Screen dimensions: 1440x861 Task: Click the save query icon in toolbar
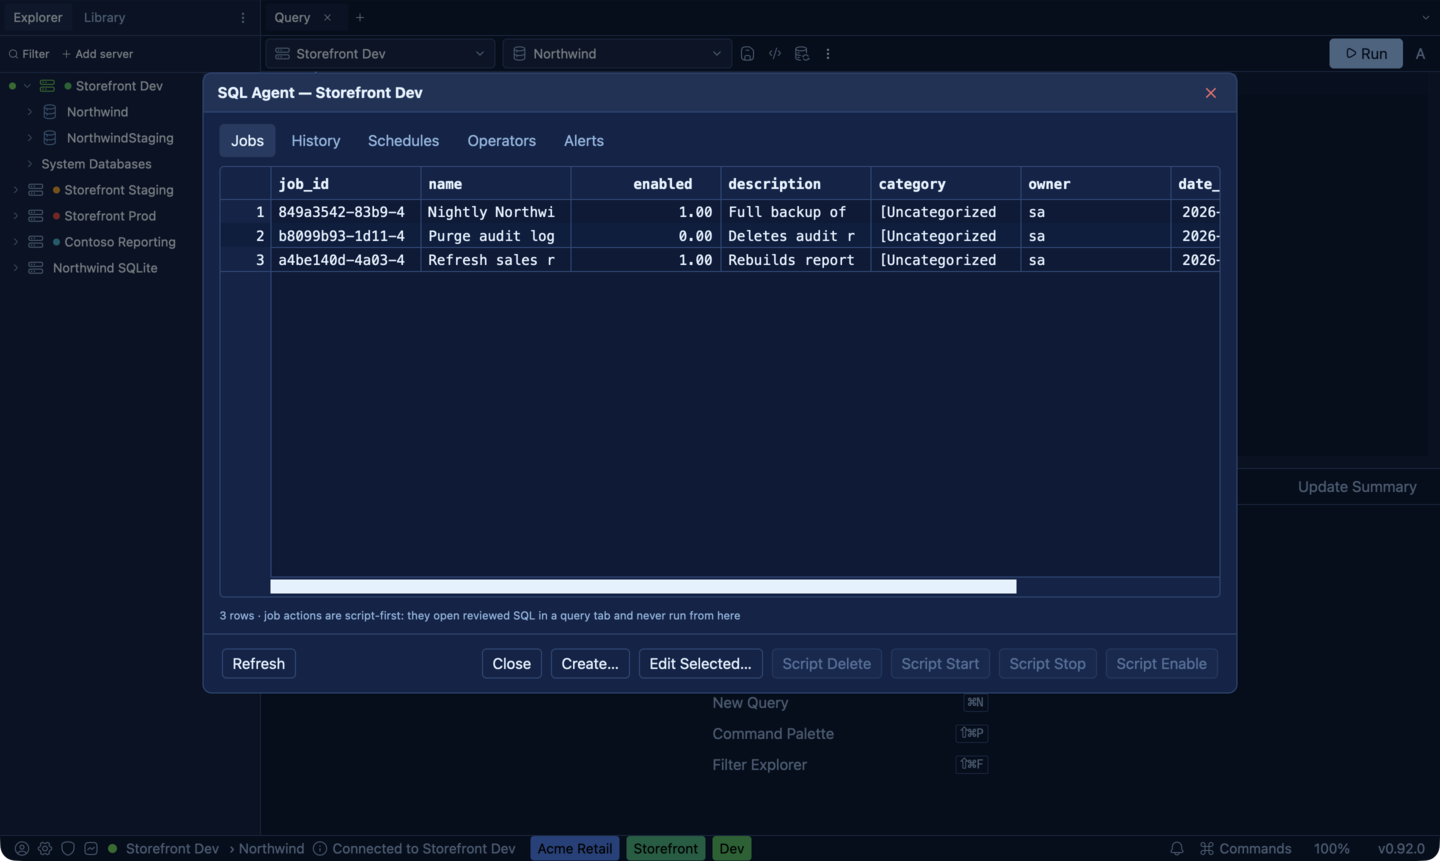pos(747,54)
